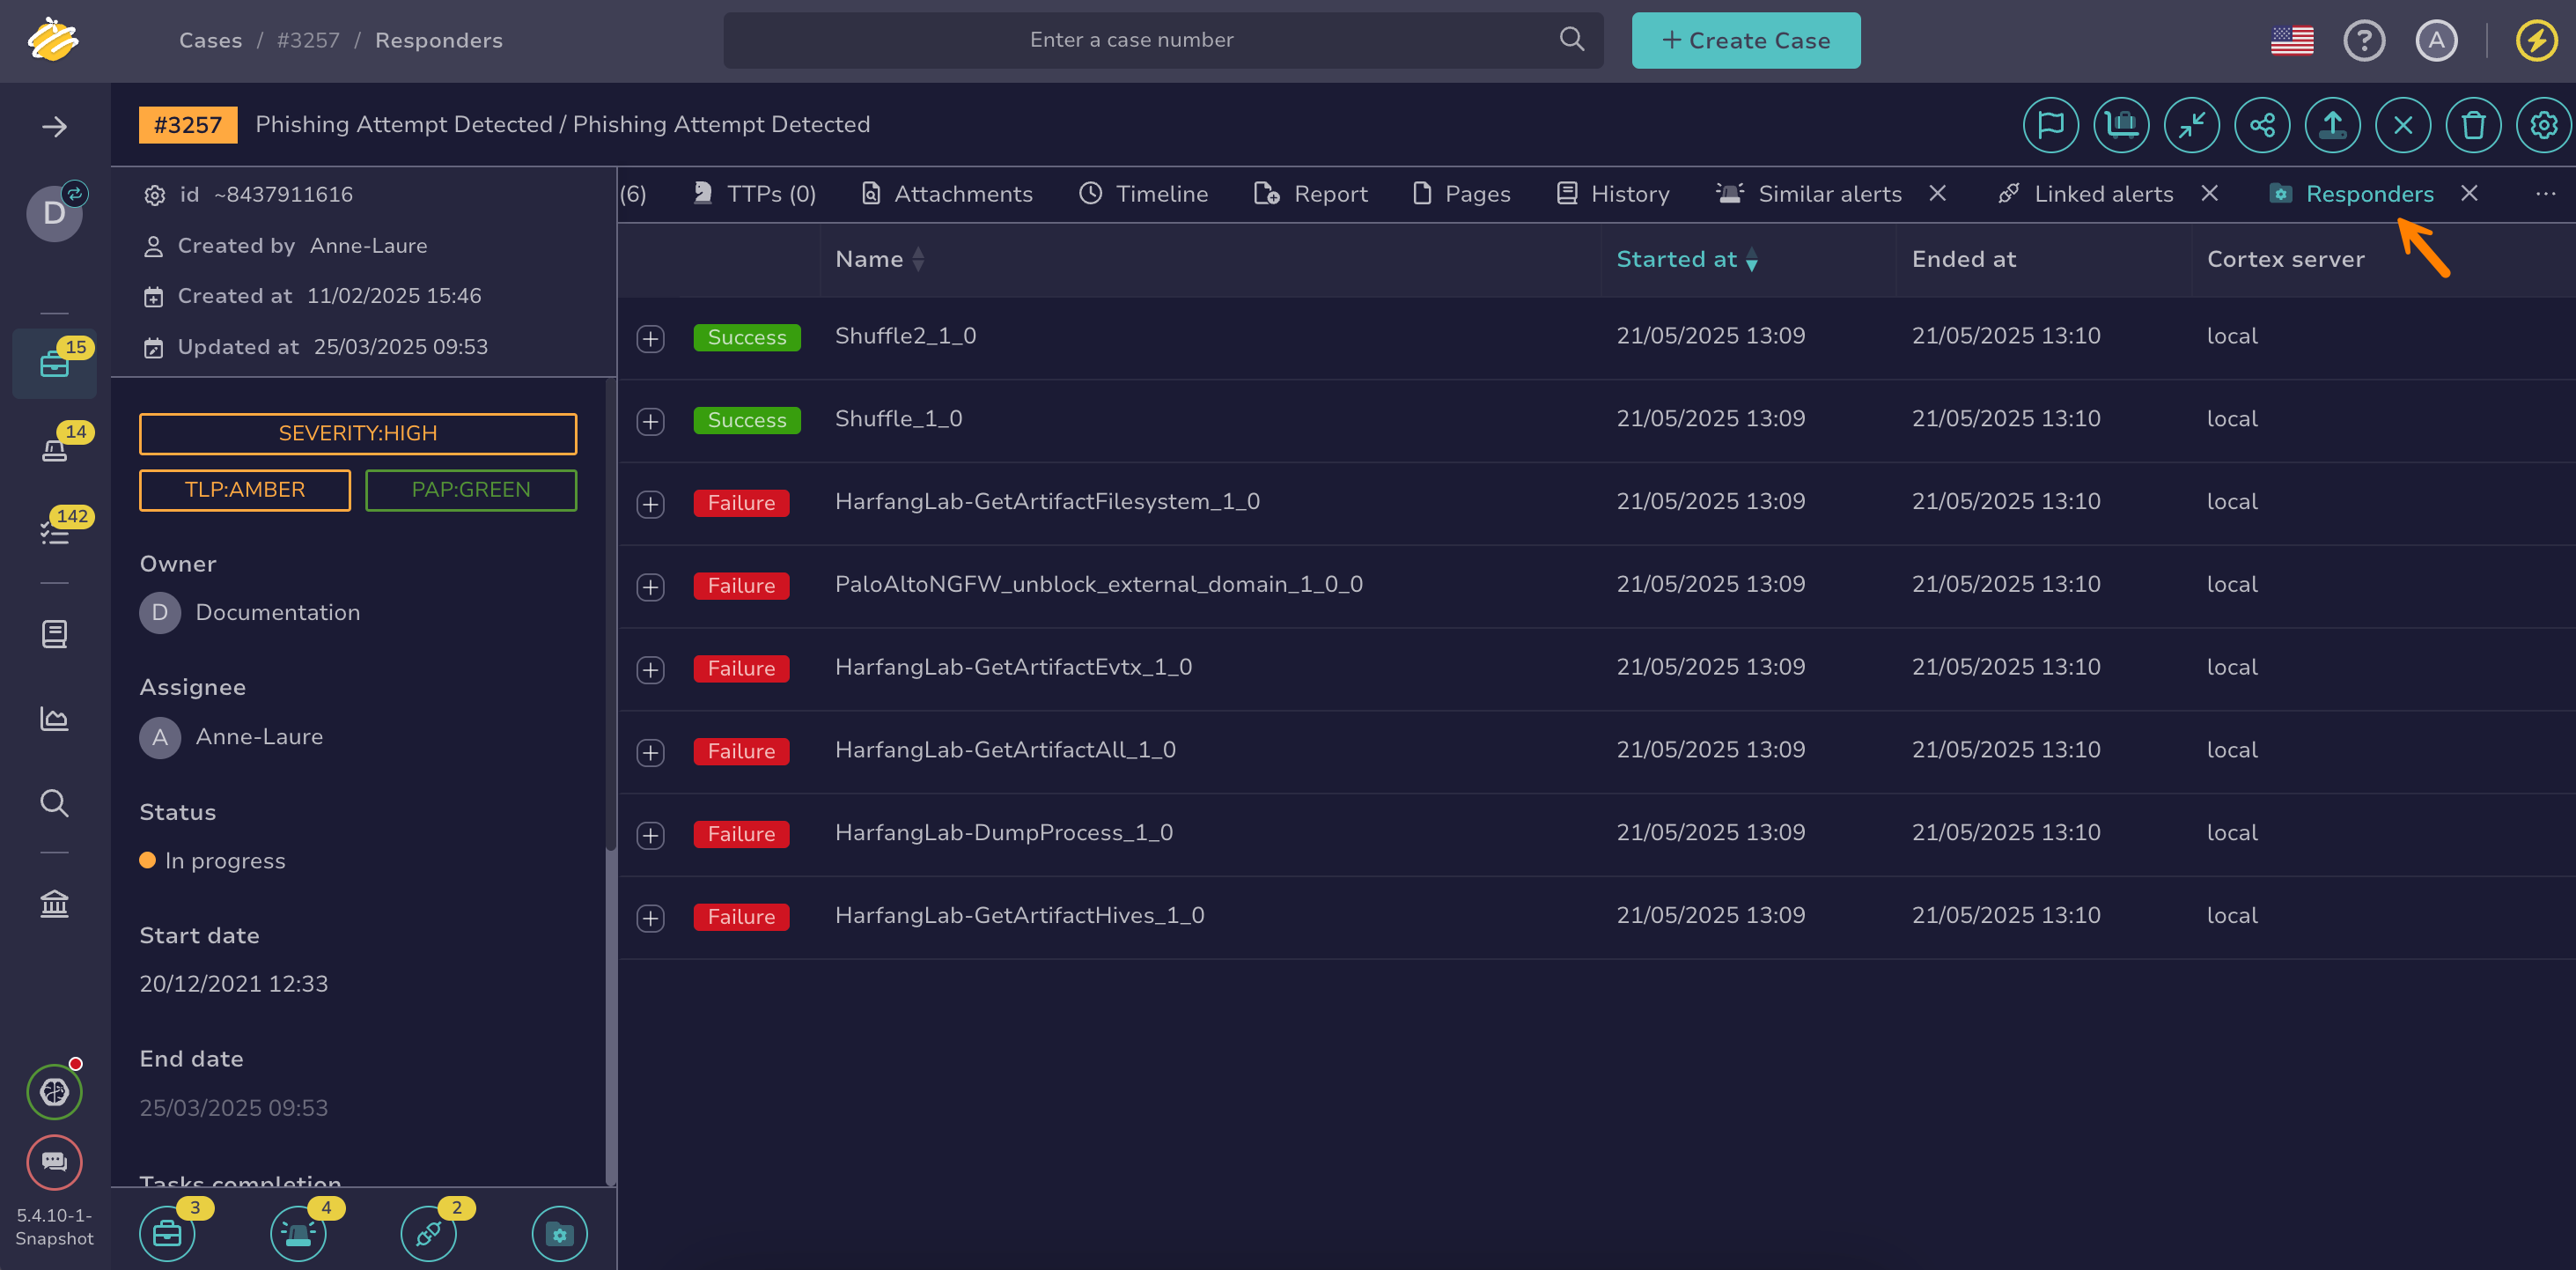Click the Create Case button
Image resolution: width=2576 pixels, height=1270 pixels.
(x=1746, y=40)
